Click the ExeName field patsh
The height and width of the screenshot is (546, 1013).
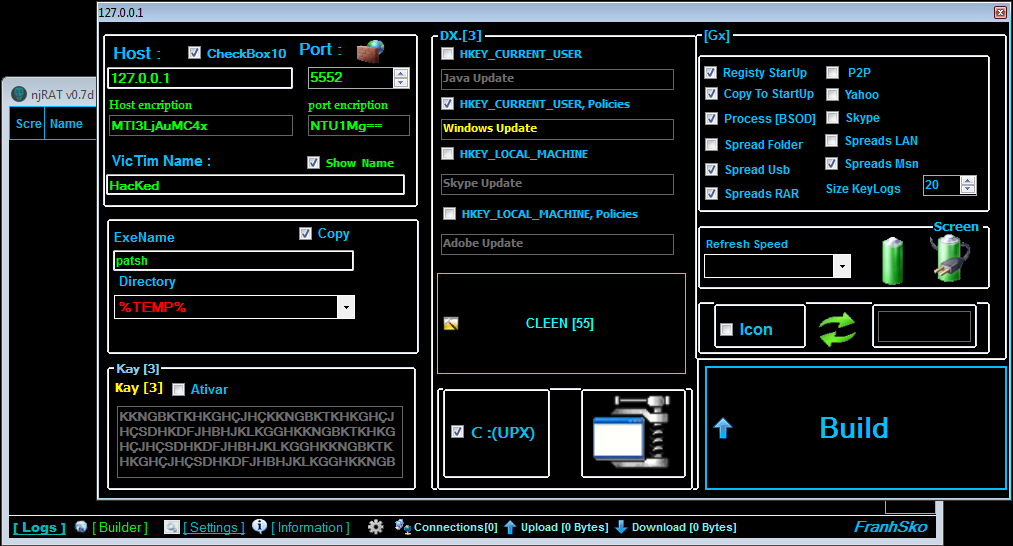click(233, 260)
